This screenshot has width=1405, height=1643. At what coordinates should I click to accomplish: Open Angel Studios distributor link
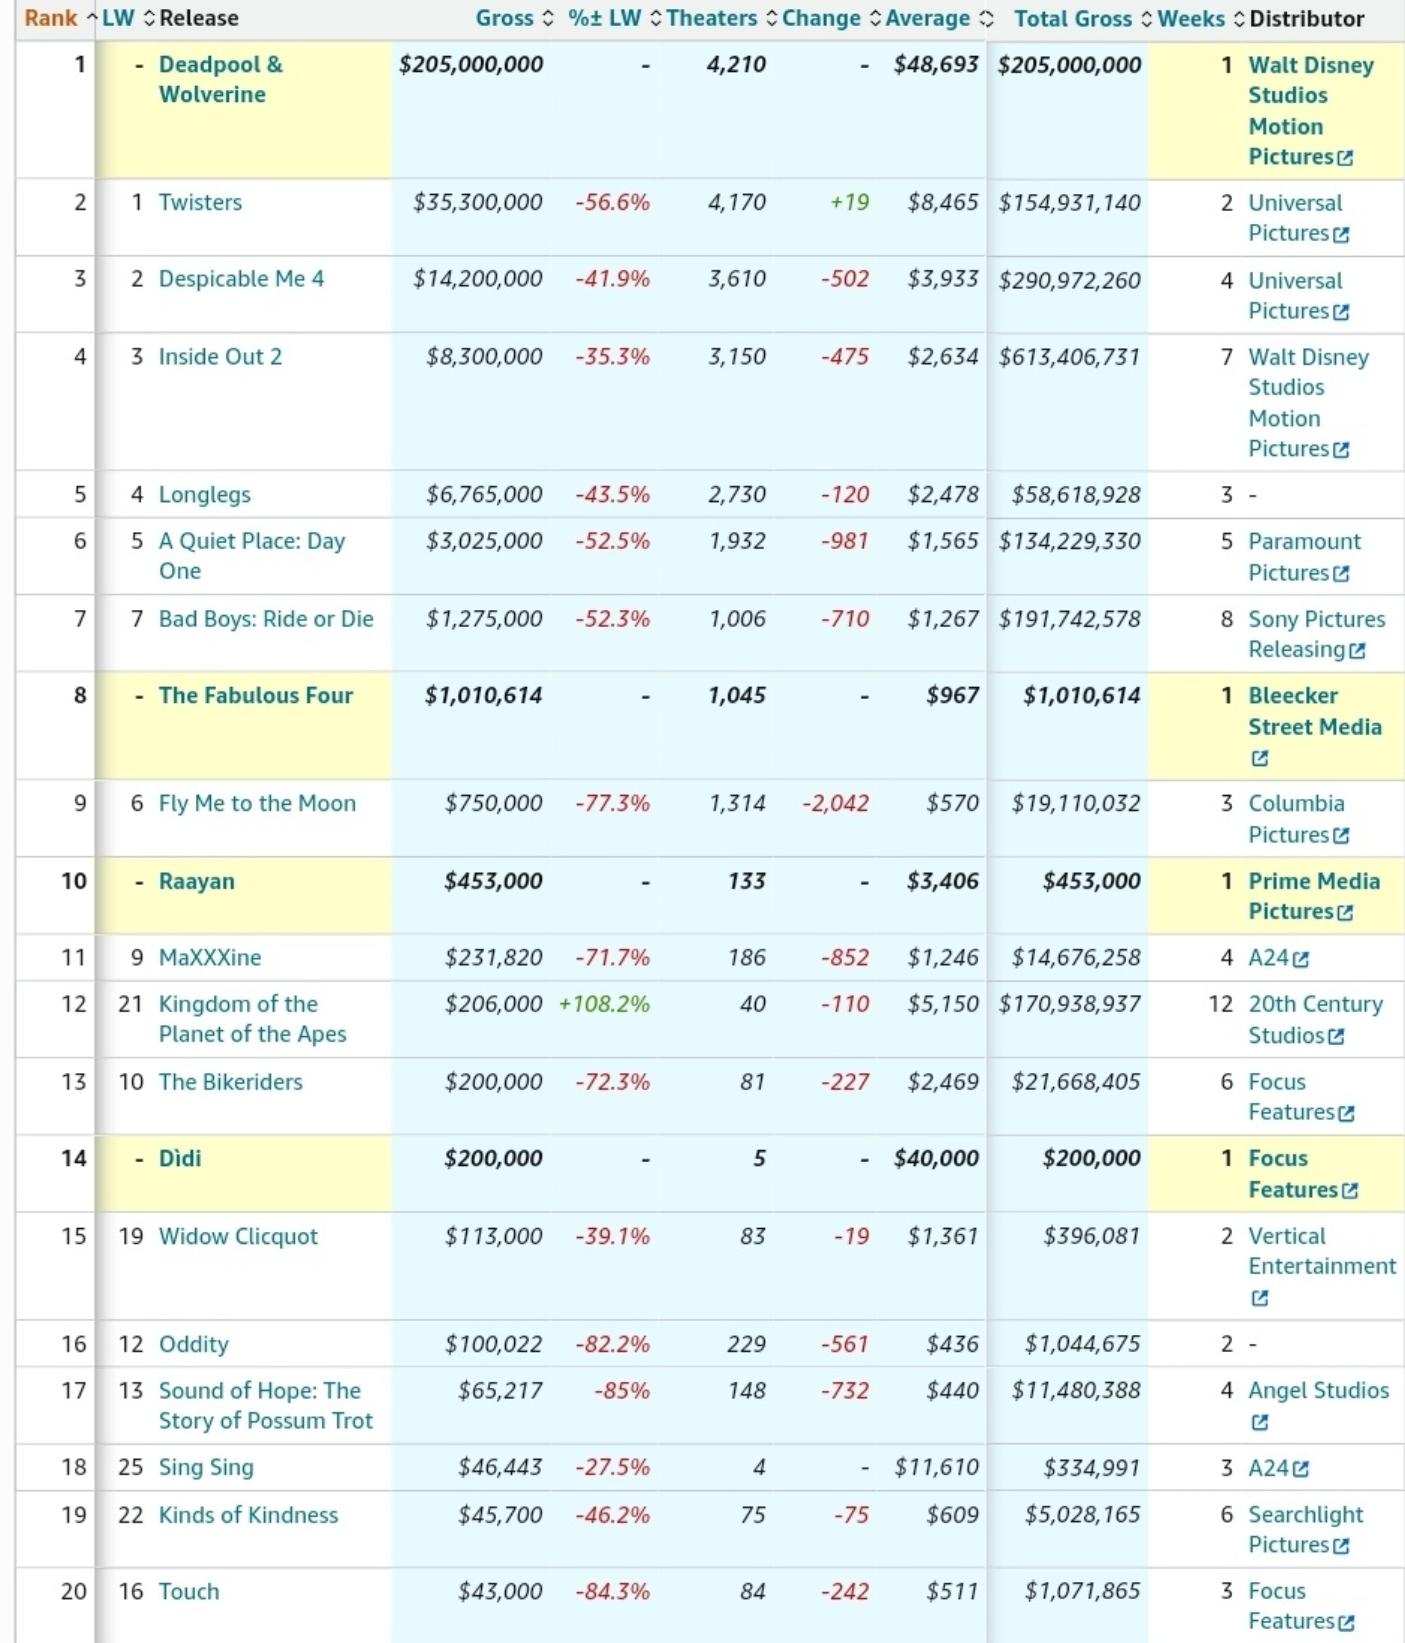point(1318,1391)
